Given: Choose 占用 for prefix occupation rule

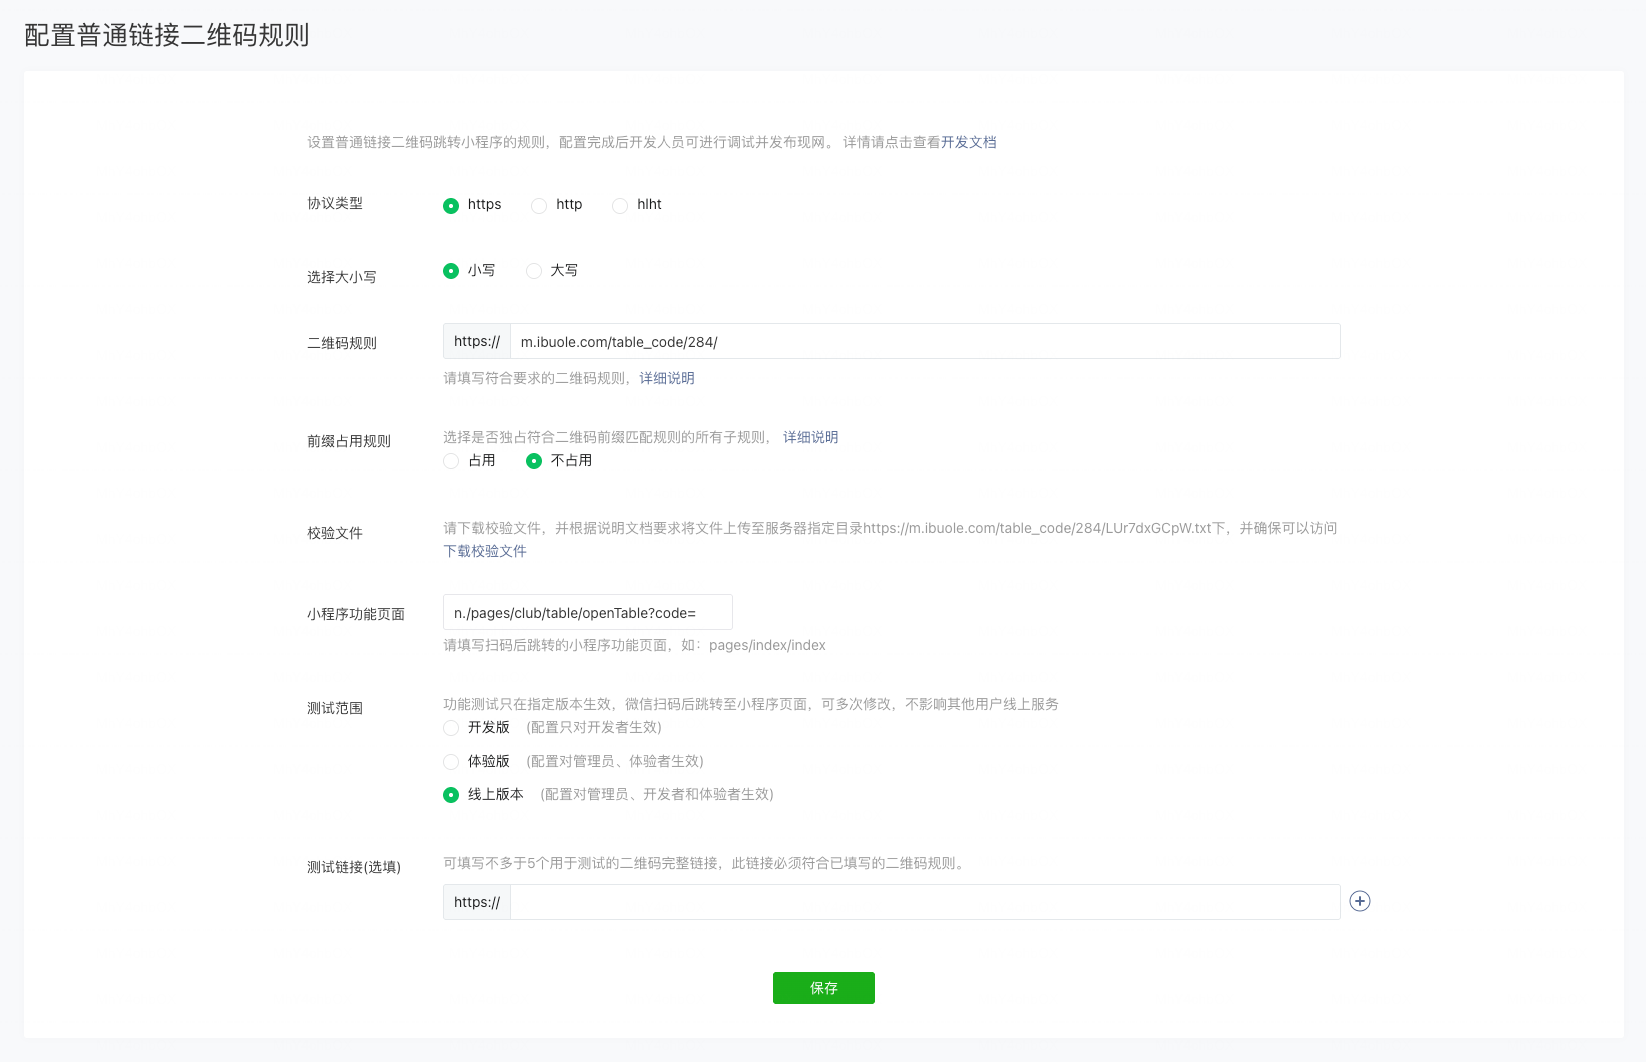Looking at the screenshot, I should tap(451, 461).
